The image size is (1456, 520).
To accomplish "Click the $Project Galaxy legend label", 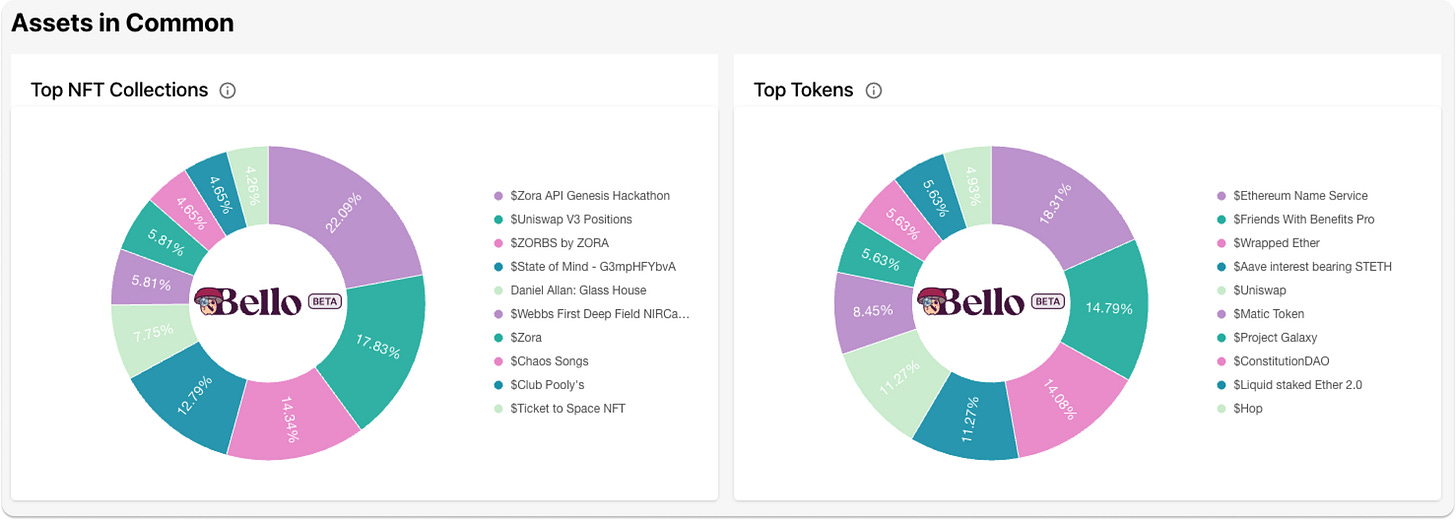I will tap(1275, 338).
